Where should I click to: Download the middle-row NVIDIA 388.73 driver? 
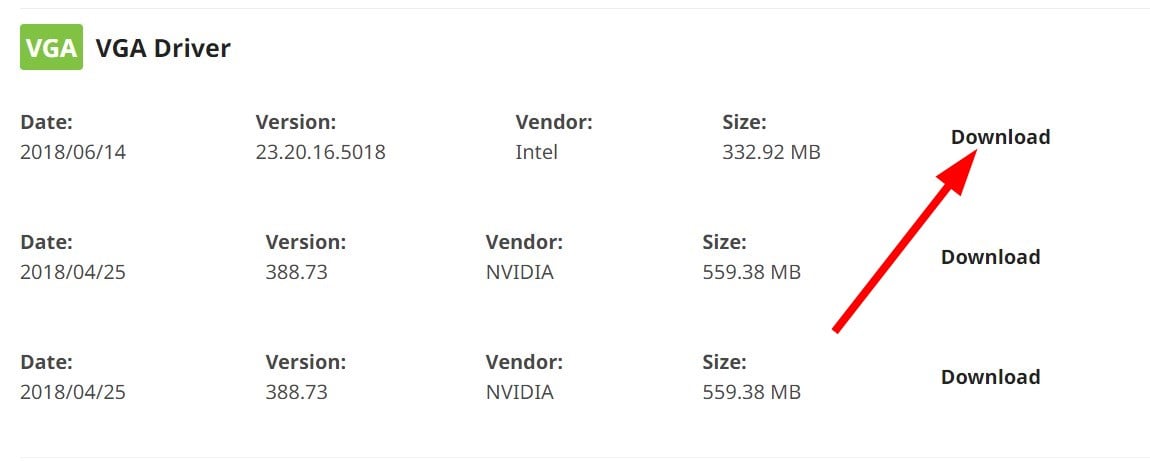[990, 257]
